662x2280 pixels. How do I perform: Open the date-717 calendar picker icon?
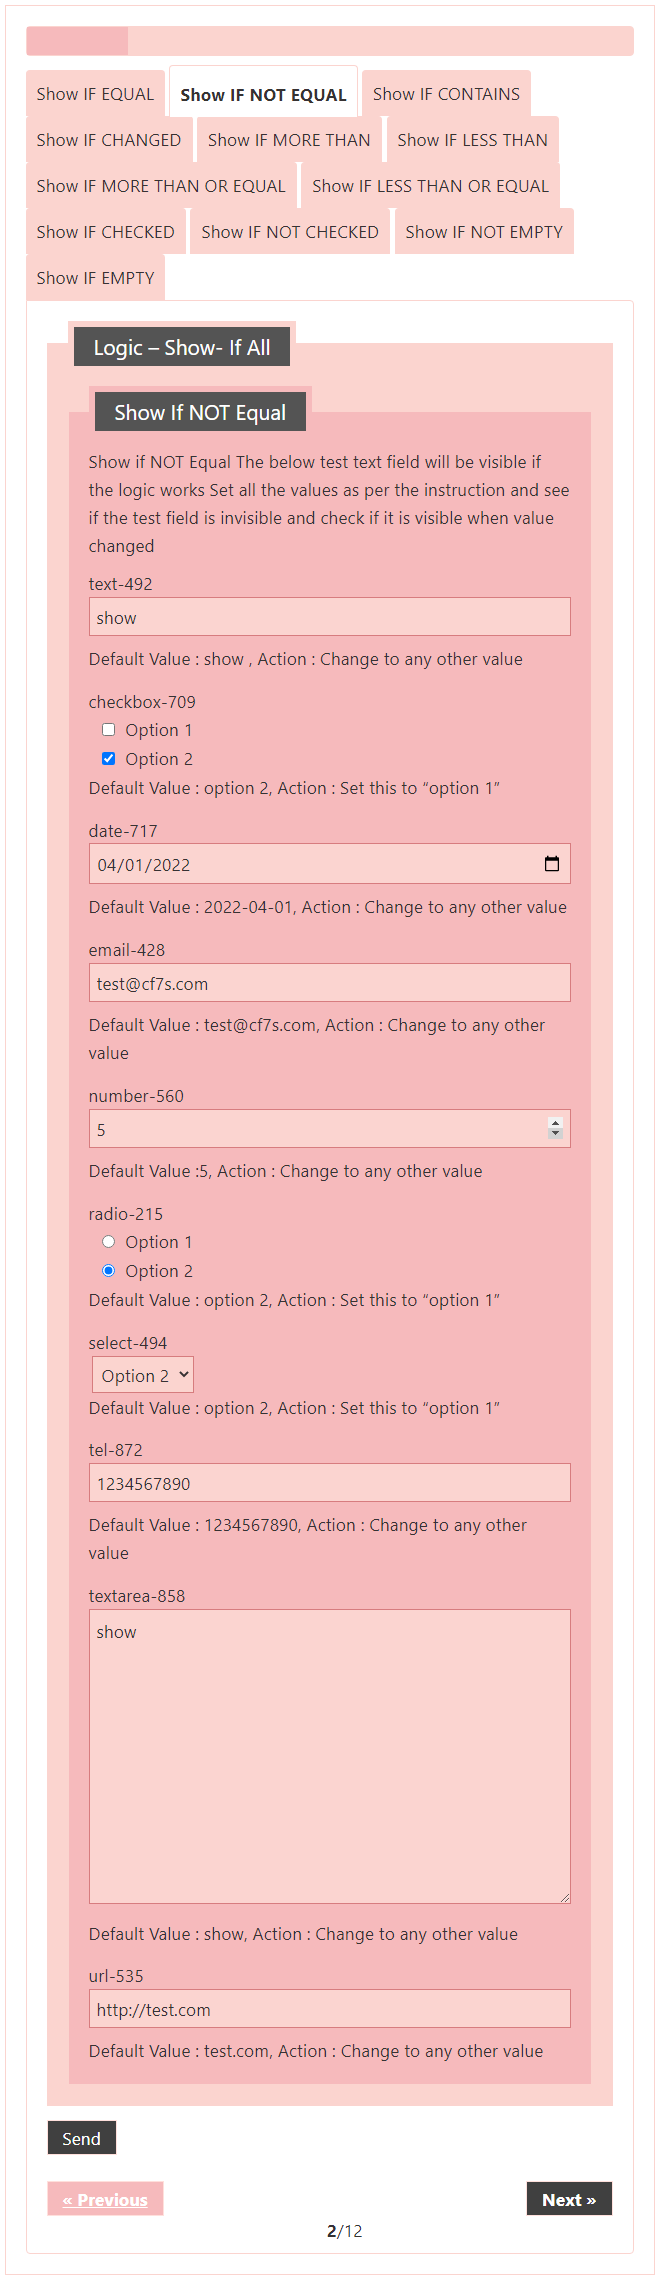click(x=551, y=864)
